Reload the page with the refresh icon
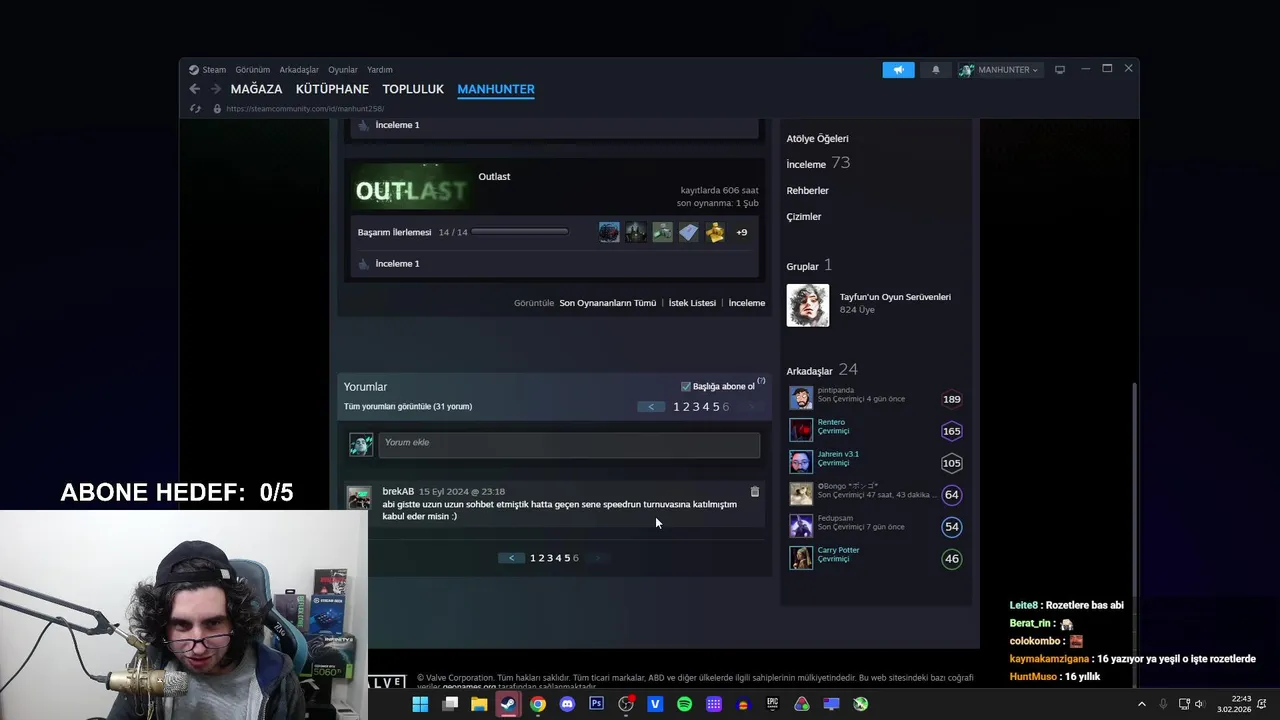This screenshot has width=1280, height=720. click(x=195, y=108)
